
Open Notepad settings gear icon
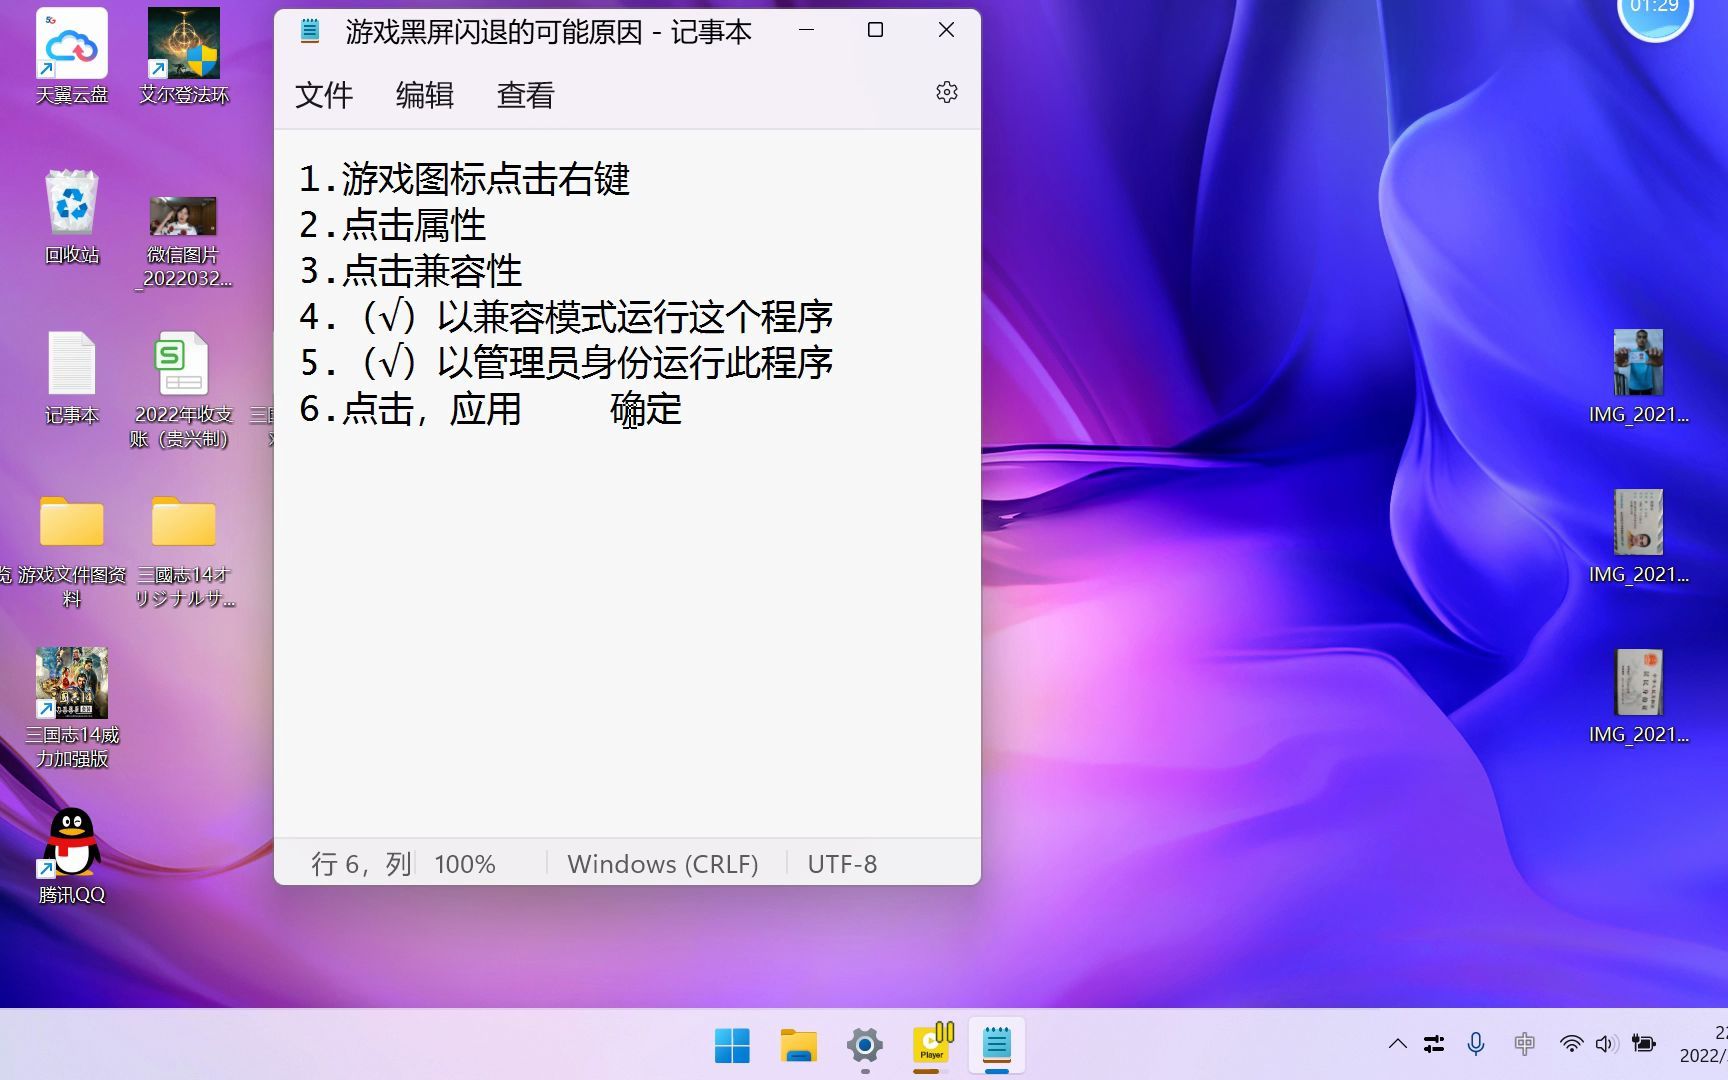946,93
